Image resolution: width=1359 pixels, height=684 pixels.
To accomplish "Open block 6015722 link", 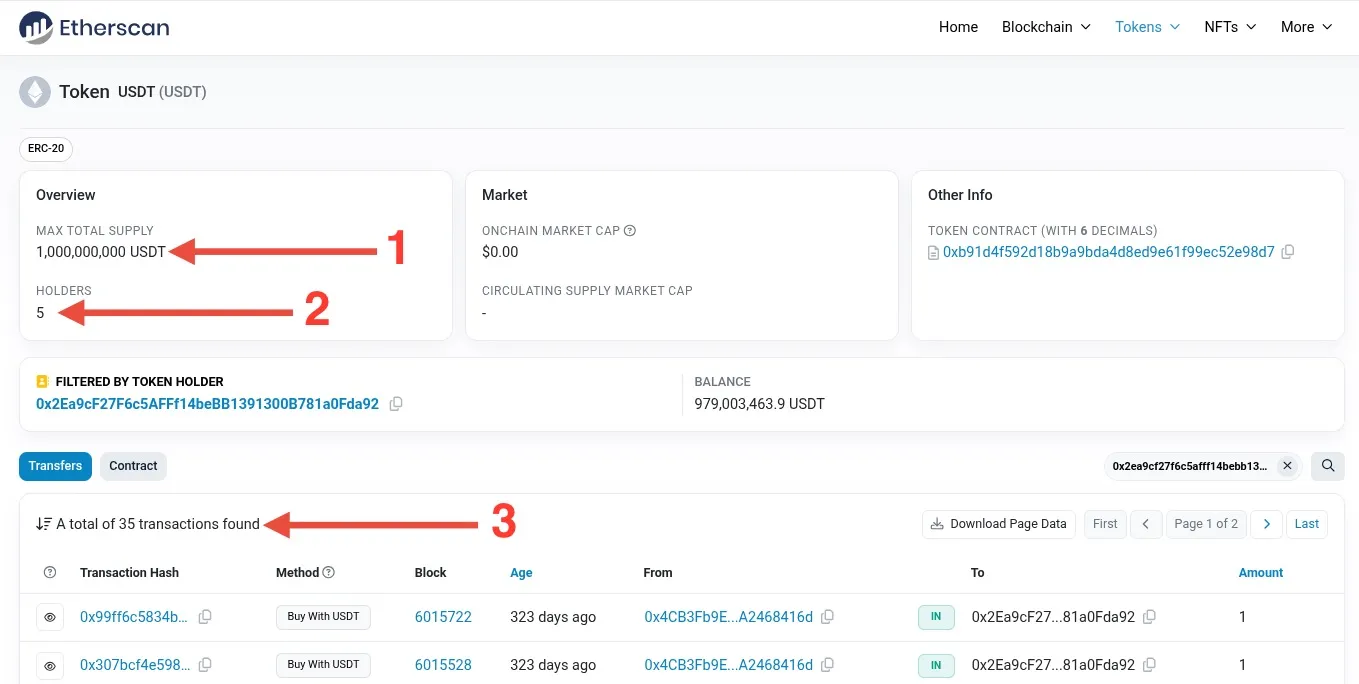I will click(x=443, y=617).
